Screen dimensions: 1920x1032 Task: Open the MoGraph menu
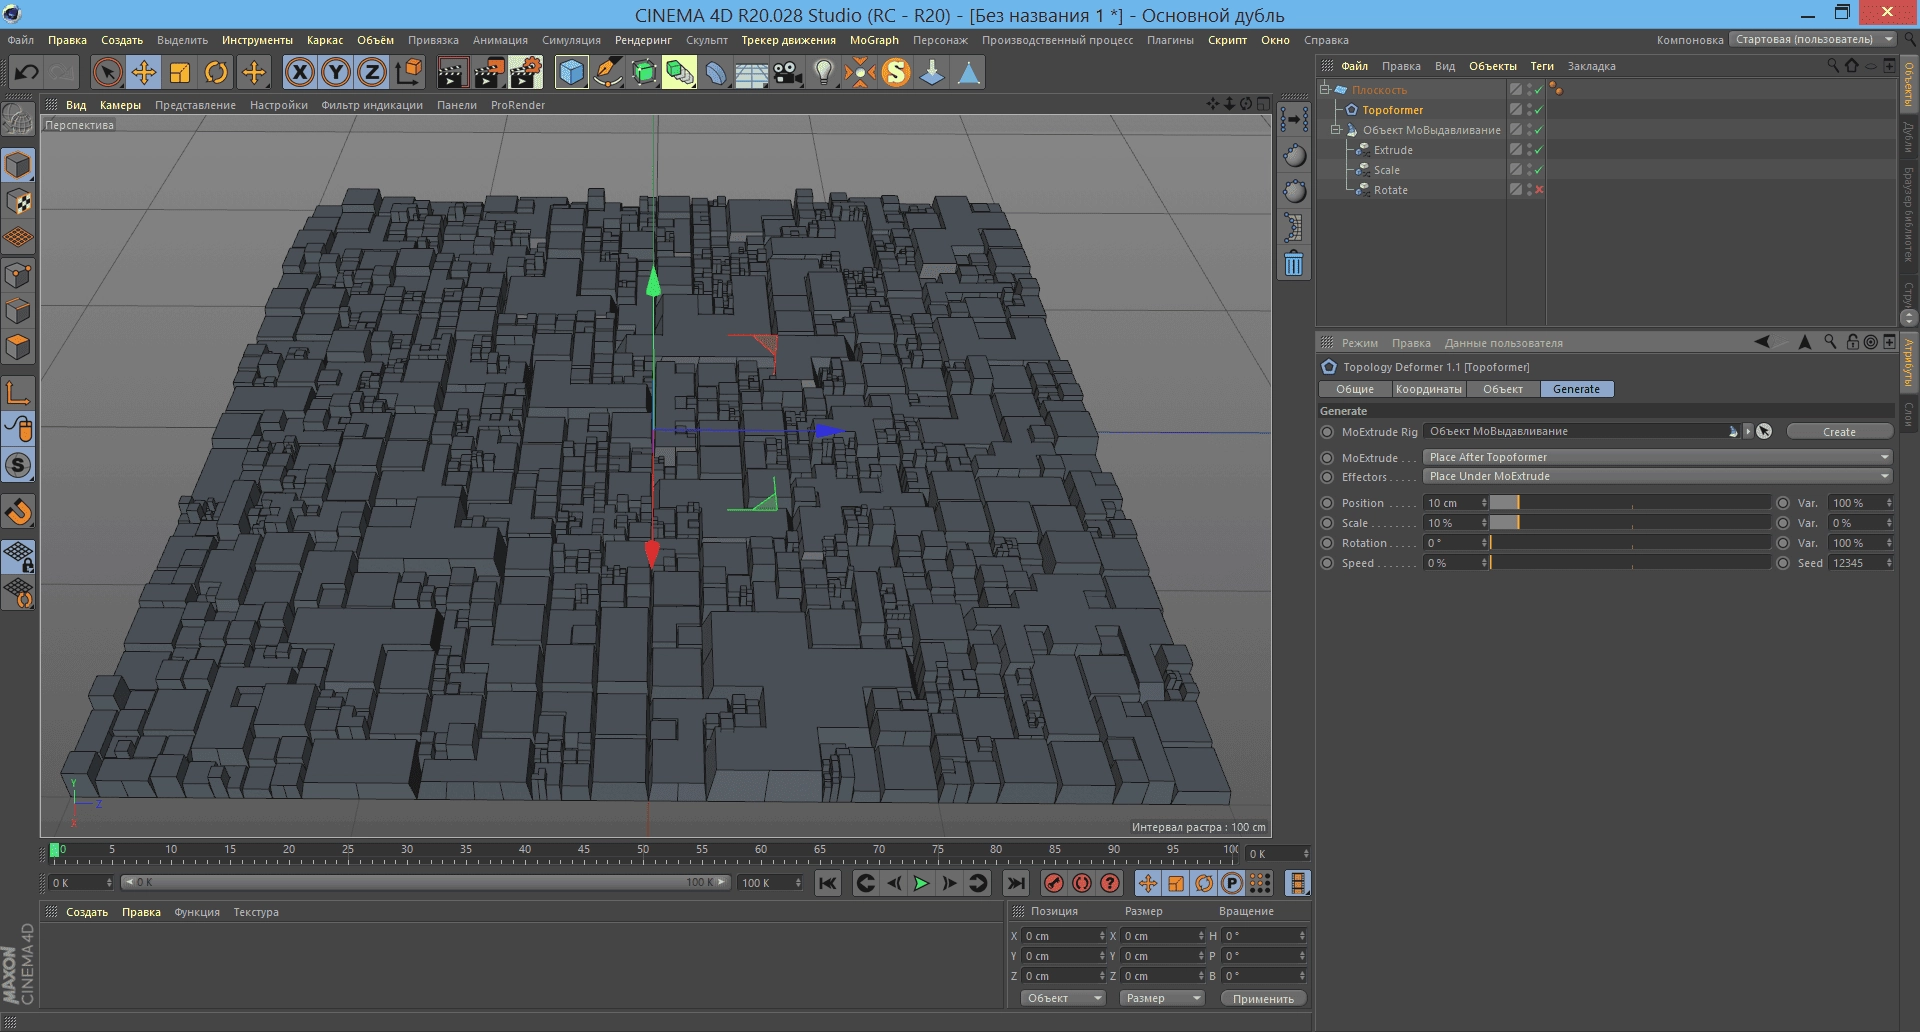[x=874, y=40]
